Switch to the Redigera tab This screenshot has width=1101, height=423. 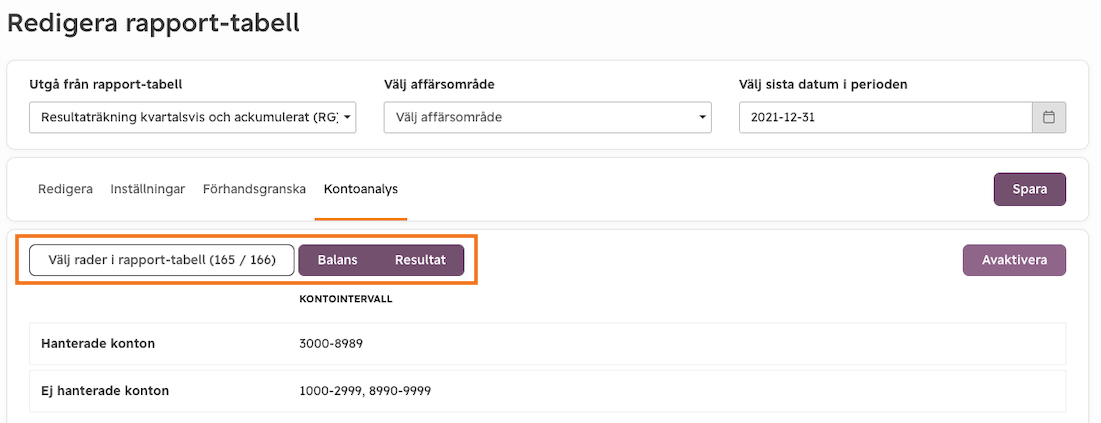click(65, 189)
